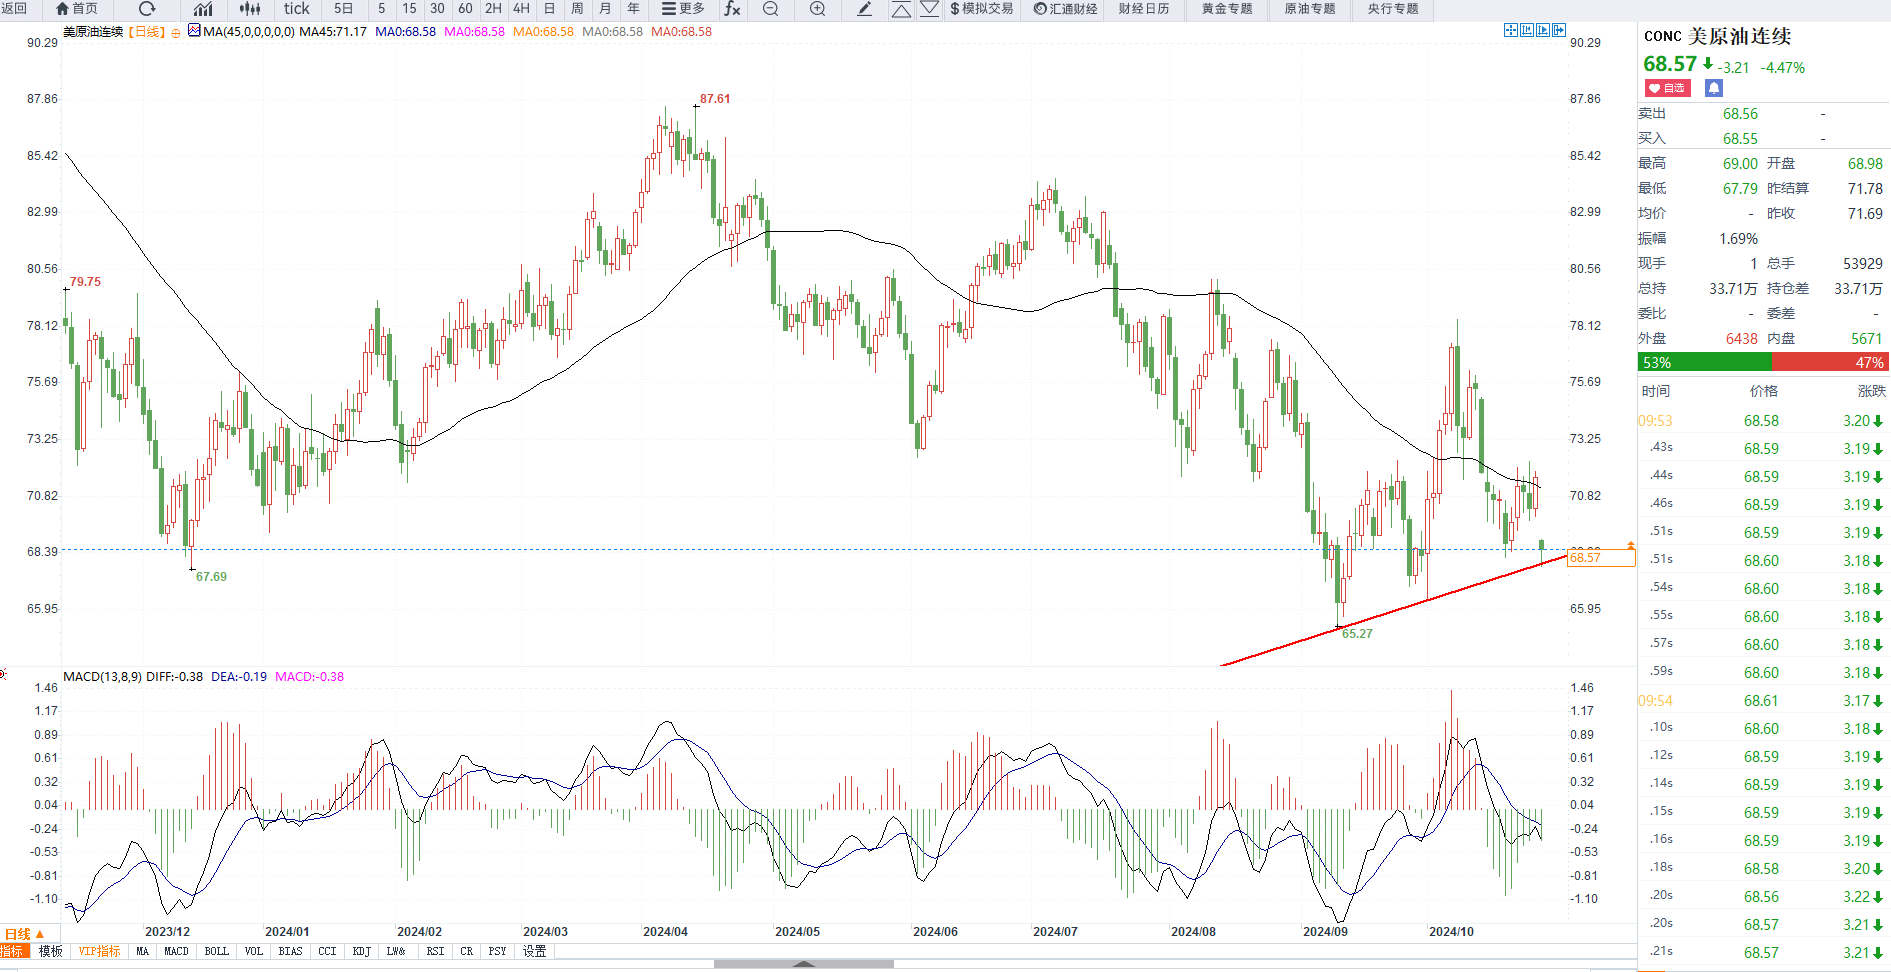Click the zoom in magnifier
This screenshot has height=972, width=1891.
817,9
